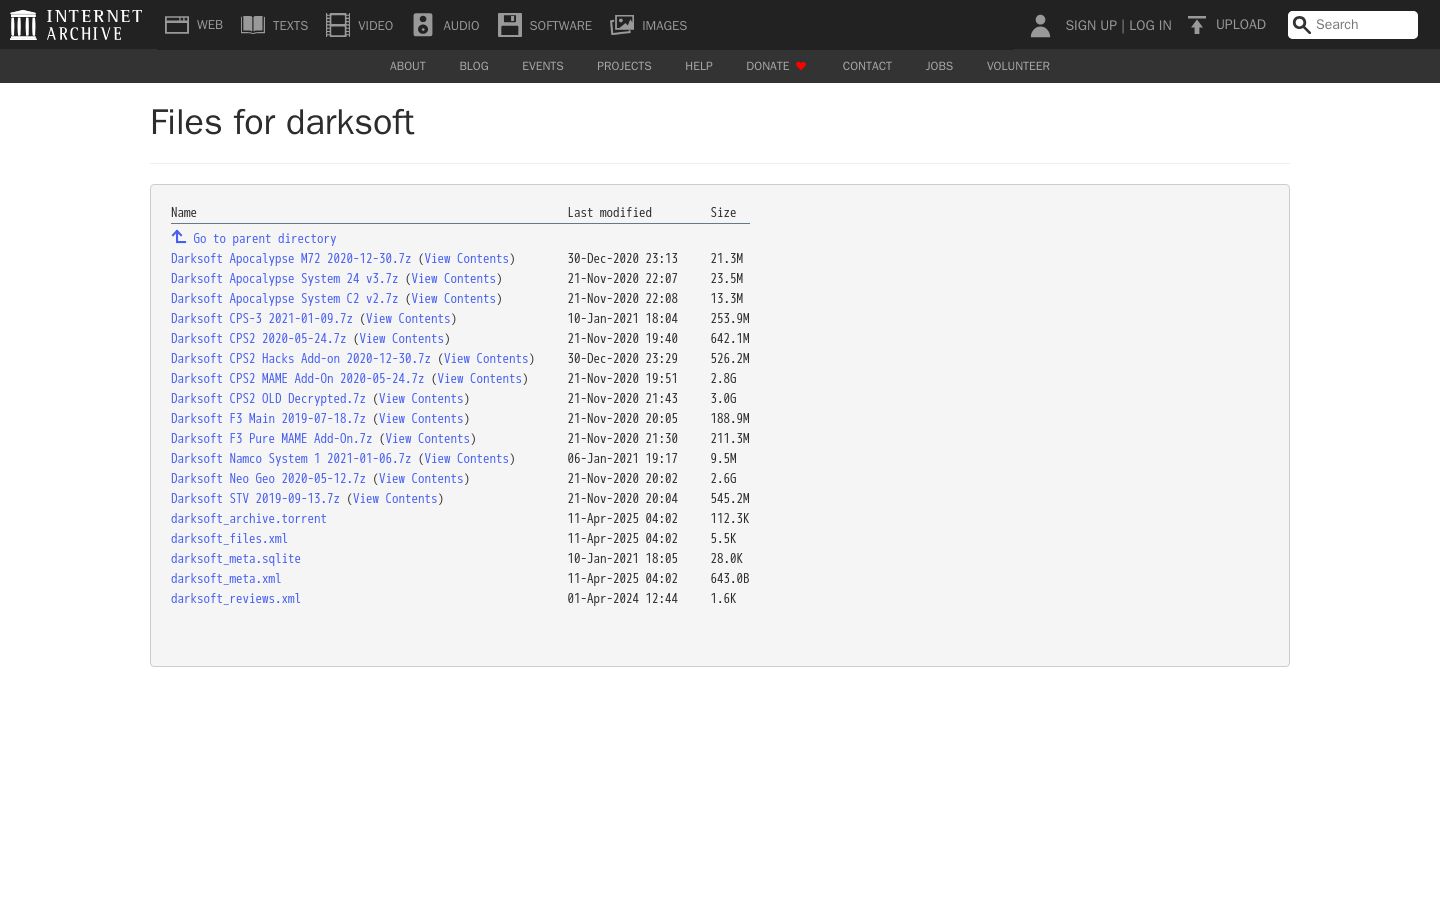Image resolution: width=1440 pixels, height=900 pixels.
Task: View Contents of CPS2 2020-05-24 archive
Action: 402,339
